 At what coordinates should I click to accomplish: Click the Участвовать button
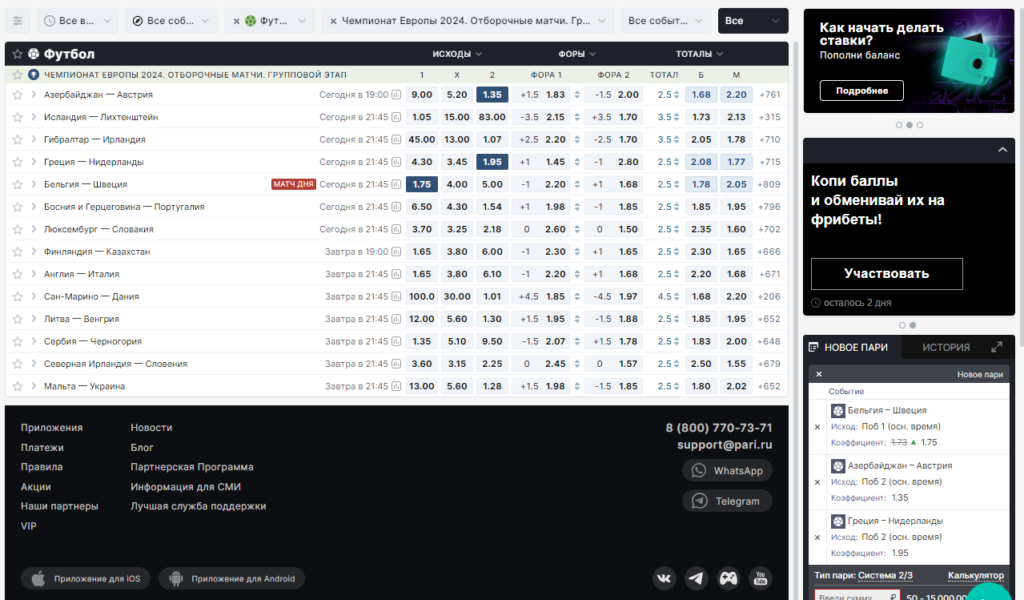tap(886, 274)
